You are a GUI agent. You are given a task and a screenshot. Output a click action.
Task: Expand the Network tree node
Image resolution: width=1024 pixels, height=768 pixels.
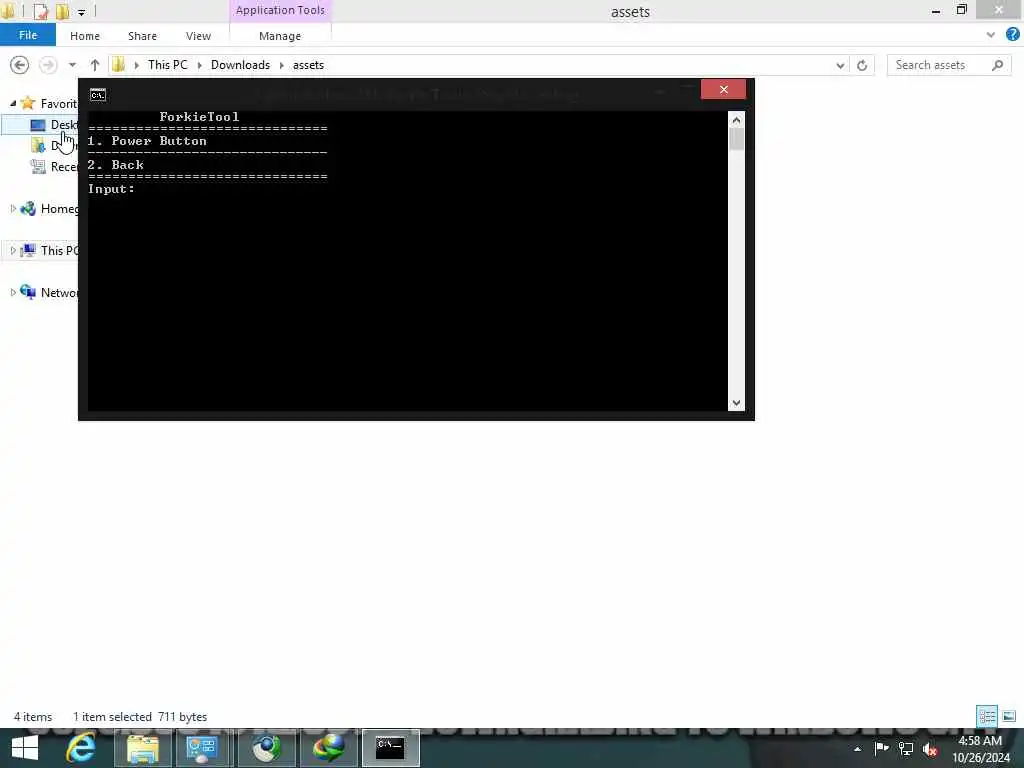[12, 292]
